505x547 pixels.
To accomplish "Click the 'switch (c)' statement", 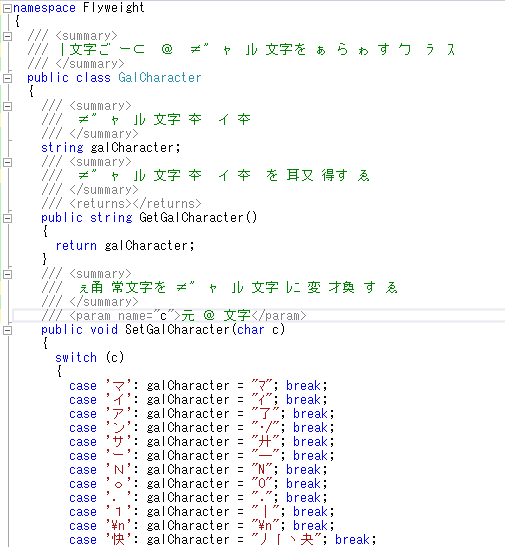I will point(90,358).
